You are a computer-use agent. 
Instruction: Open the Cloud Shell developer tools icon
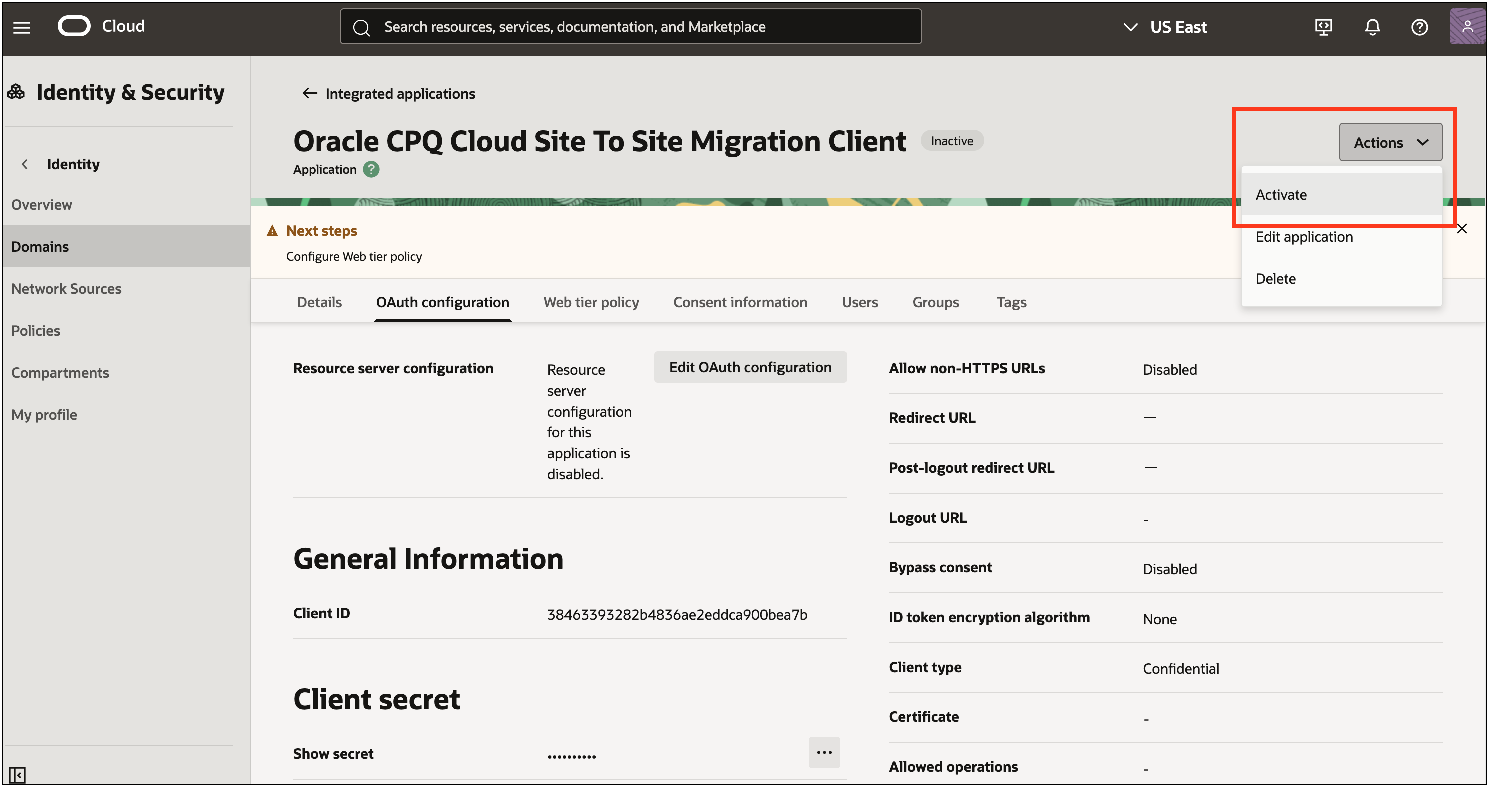point(1324,27)
